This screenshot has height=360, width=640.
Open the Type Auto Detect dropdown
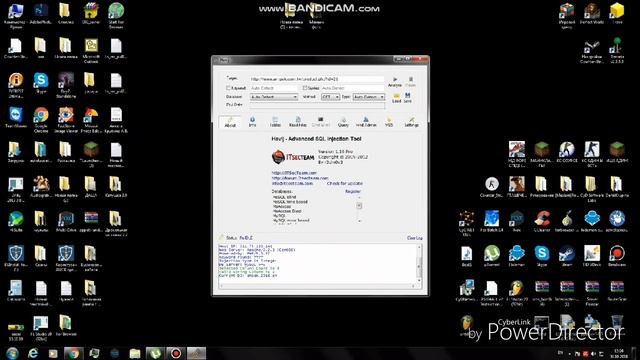(369, 97)
